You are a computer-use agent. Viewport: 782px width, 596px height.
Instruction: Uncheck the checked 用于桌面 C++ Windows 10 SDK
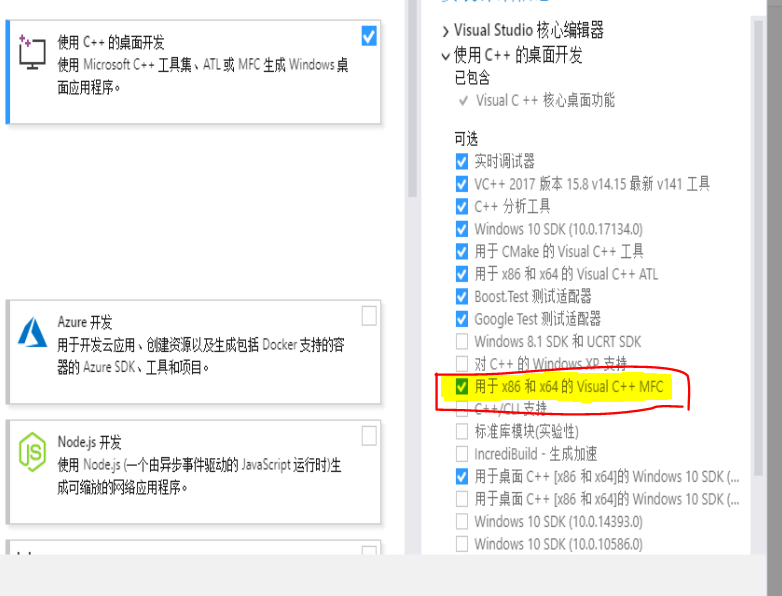(462, 477)
